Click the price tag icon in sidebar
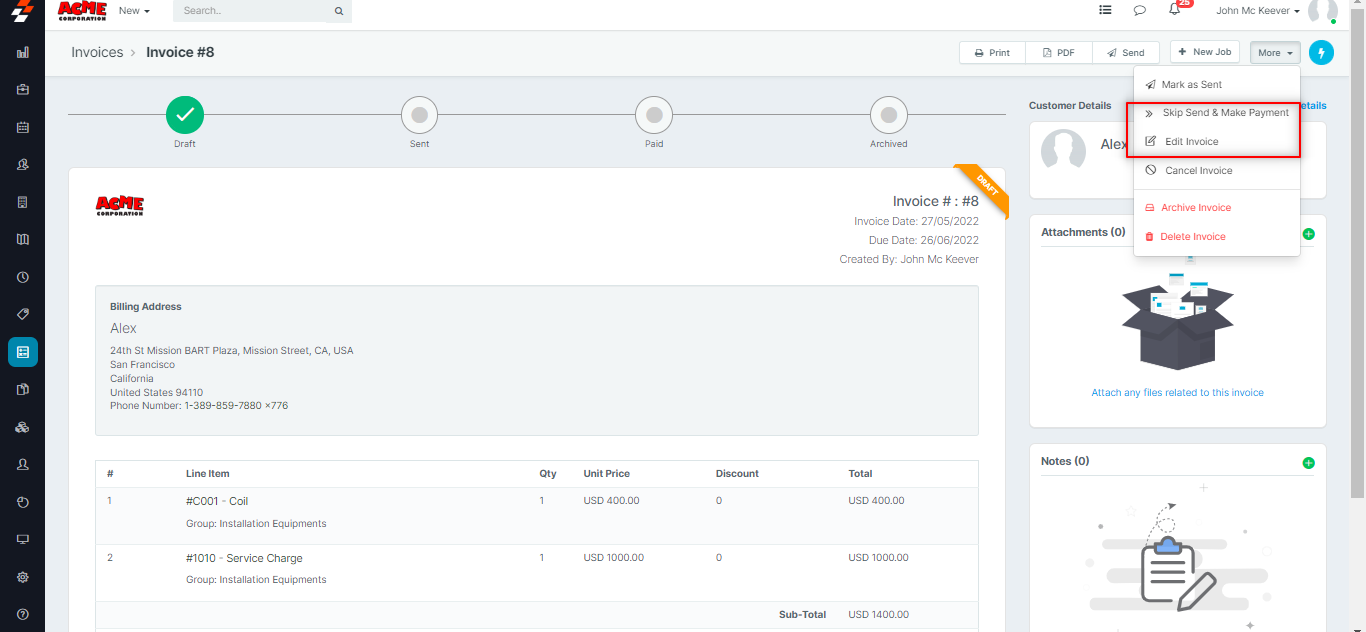1366x632 pixels. (x=22, y=314)
